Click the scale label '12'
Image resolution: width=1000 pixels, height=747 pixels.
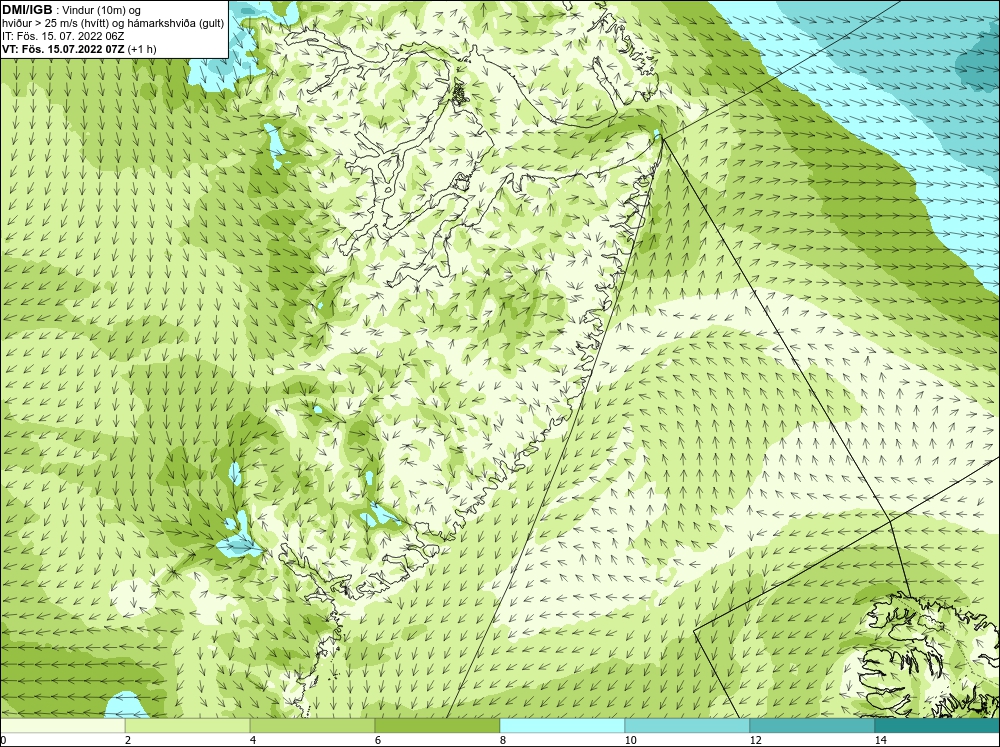pos(755,740)
